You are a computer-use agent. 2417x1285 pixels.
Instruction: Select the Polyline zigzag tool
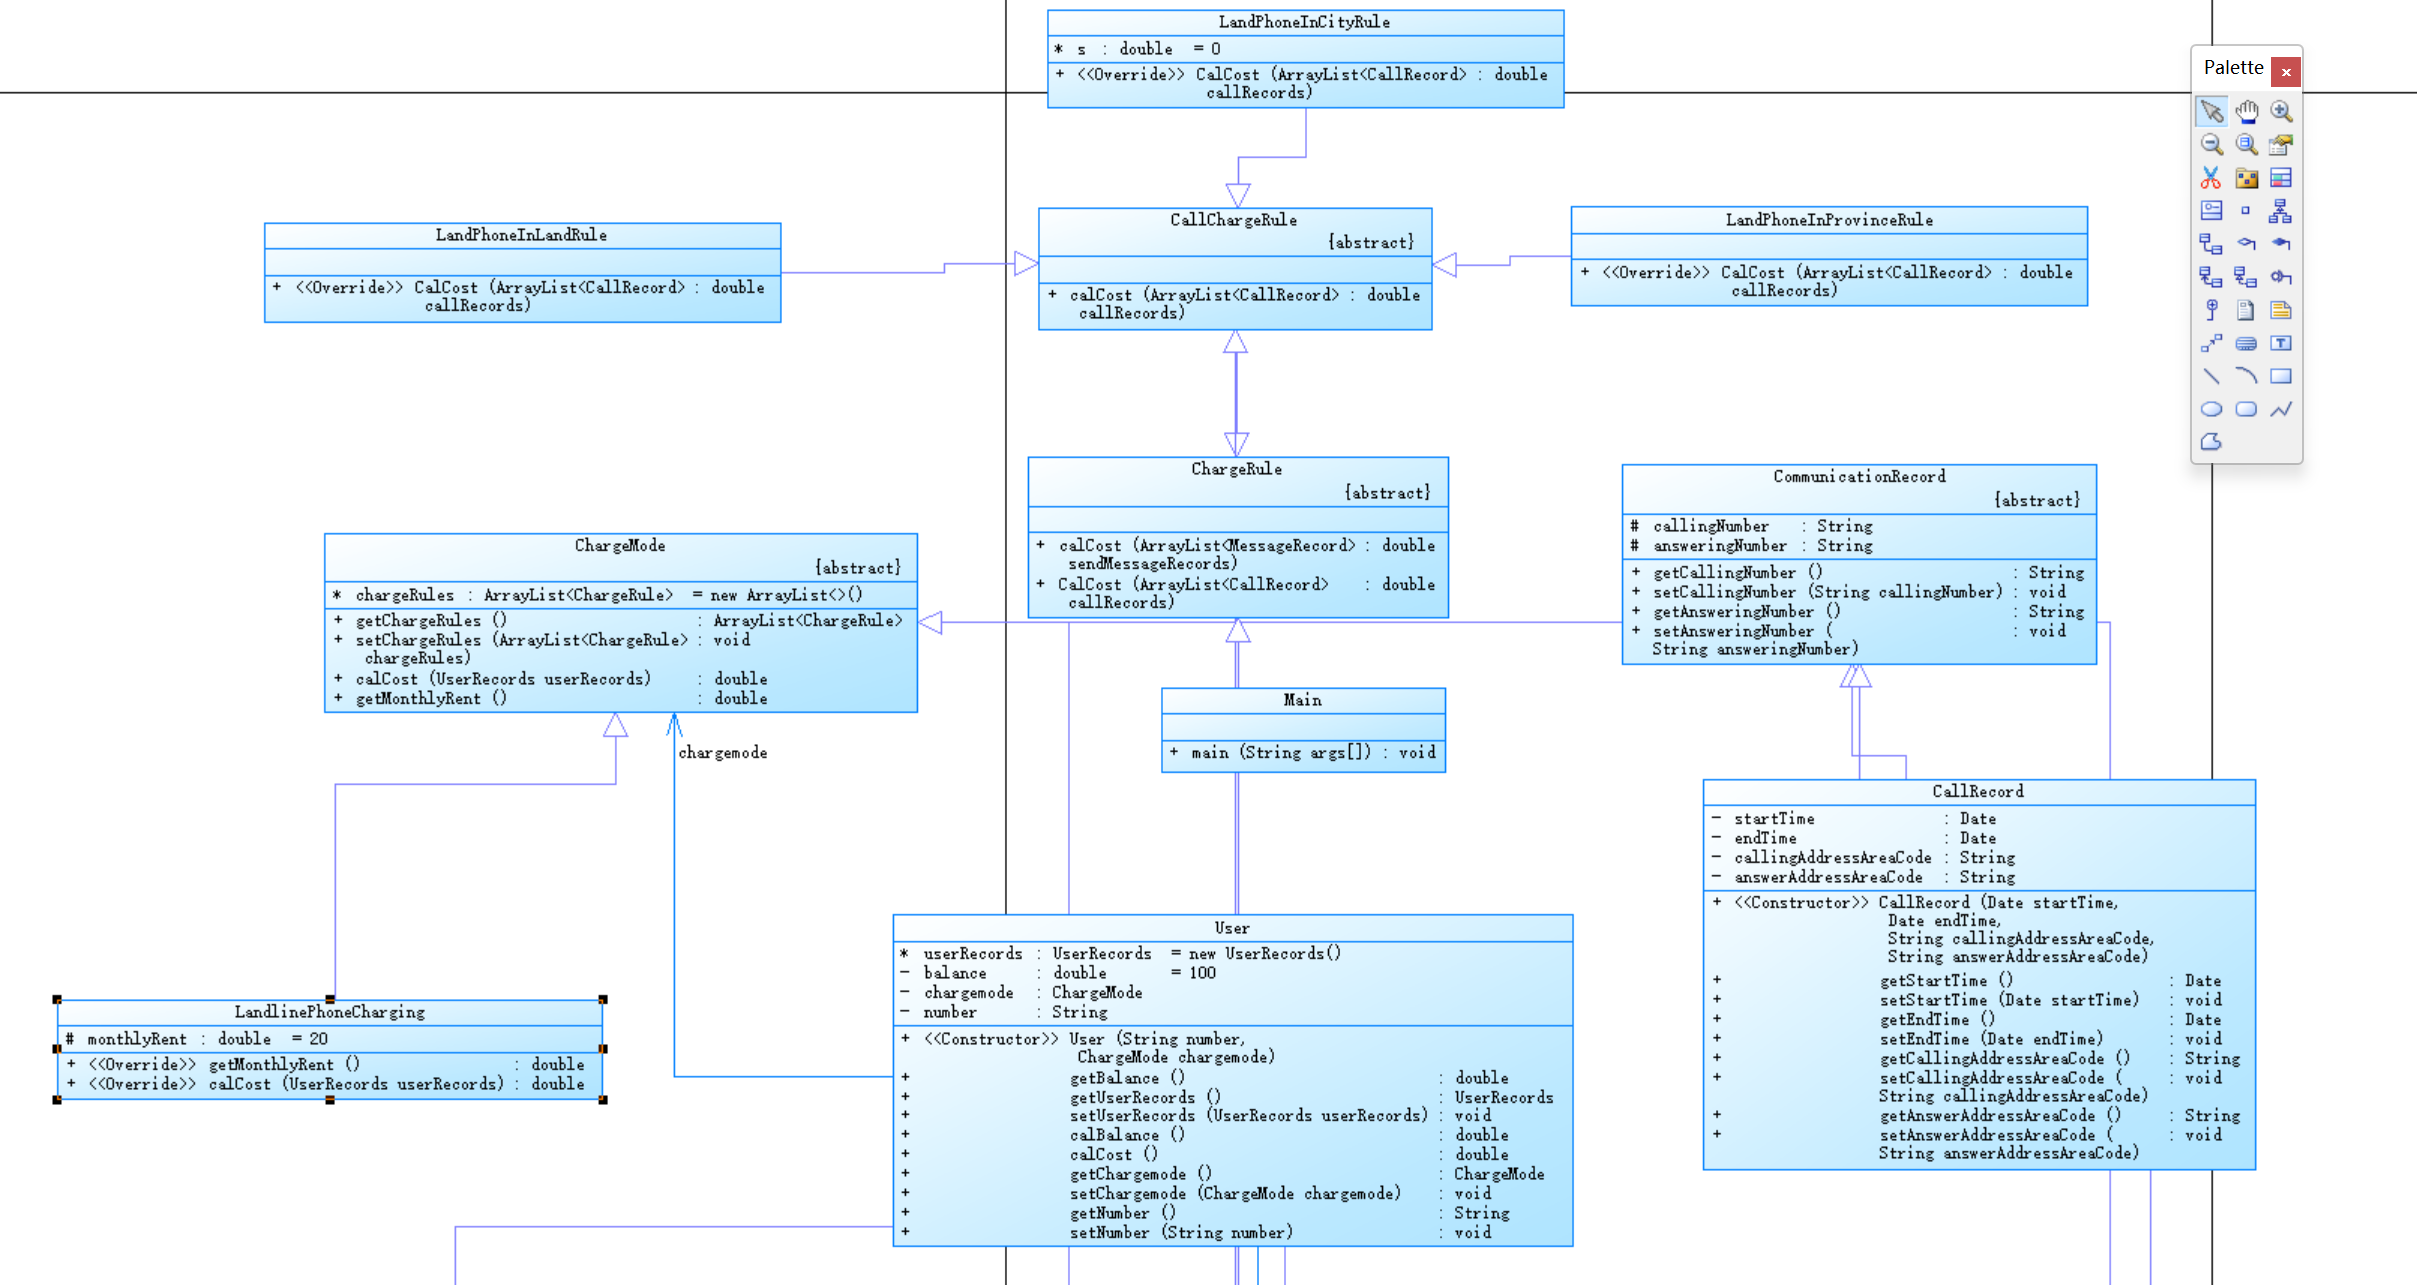pos(2280,409)
